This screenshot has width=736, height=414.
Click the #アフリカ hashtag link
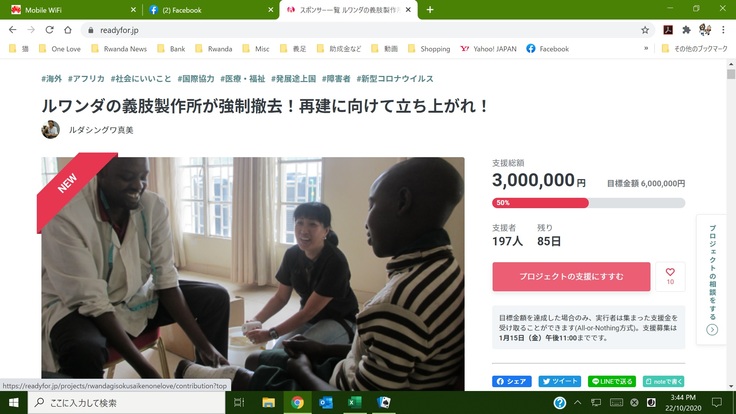(x=88, y=78)
